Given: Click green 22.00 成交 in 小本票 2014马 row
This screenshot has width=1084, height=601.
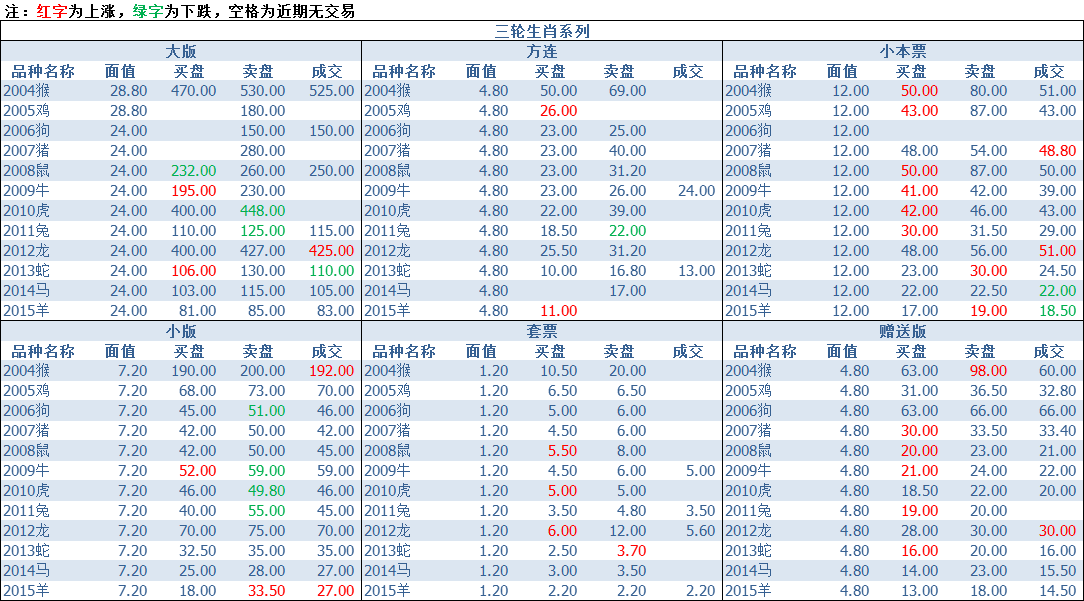Looking at the screenshot, I should 1058,291.
